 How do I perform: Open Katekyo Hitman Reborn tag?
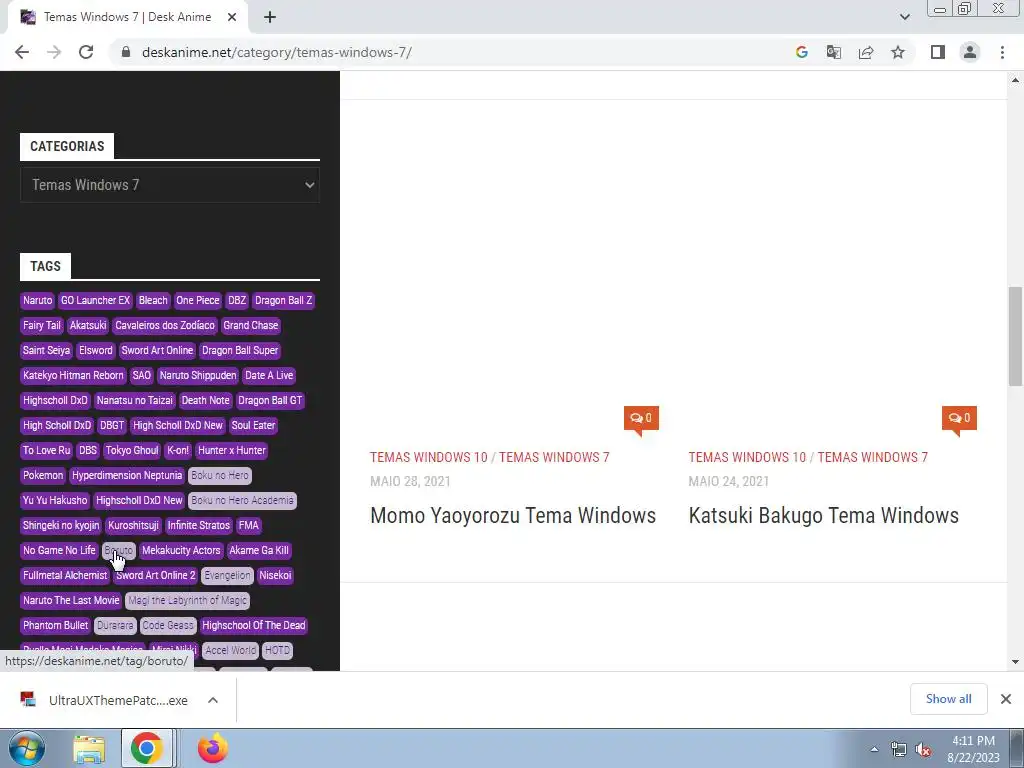point(73,376)
